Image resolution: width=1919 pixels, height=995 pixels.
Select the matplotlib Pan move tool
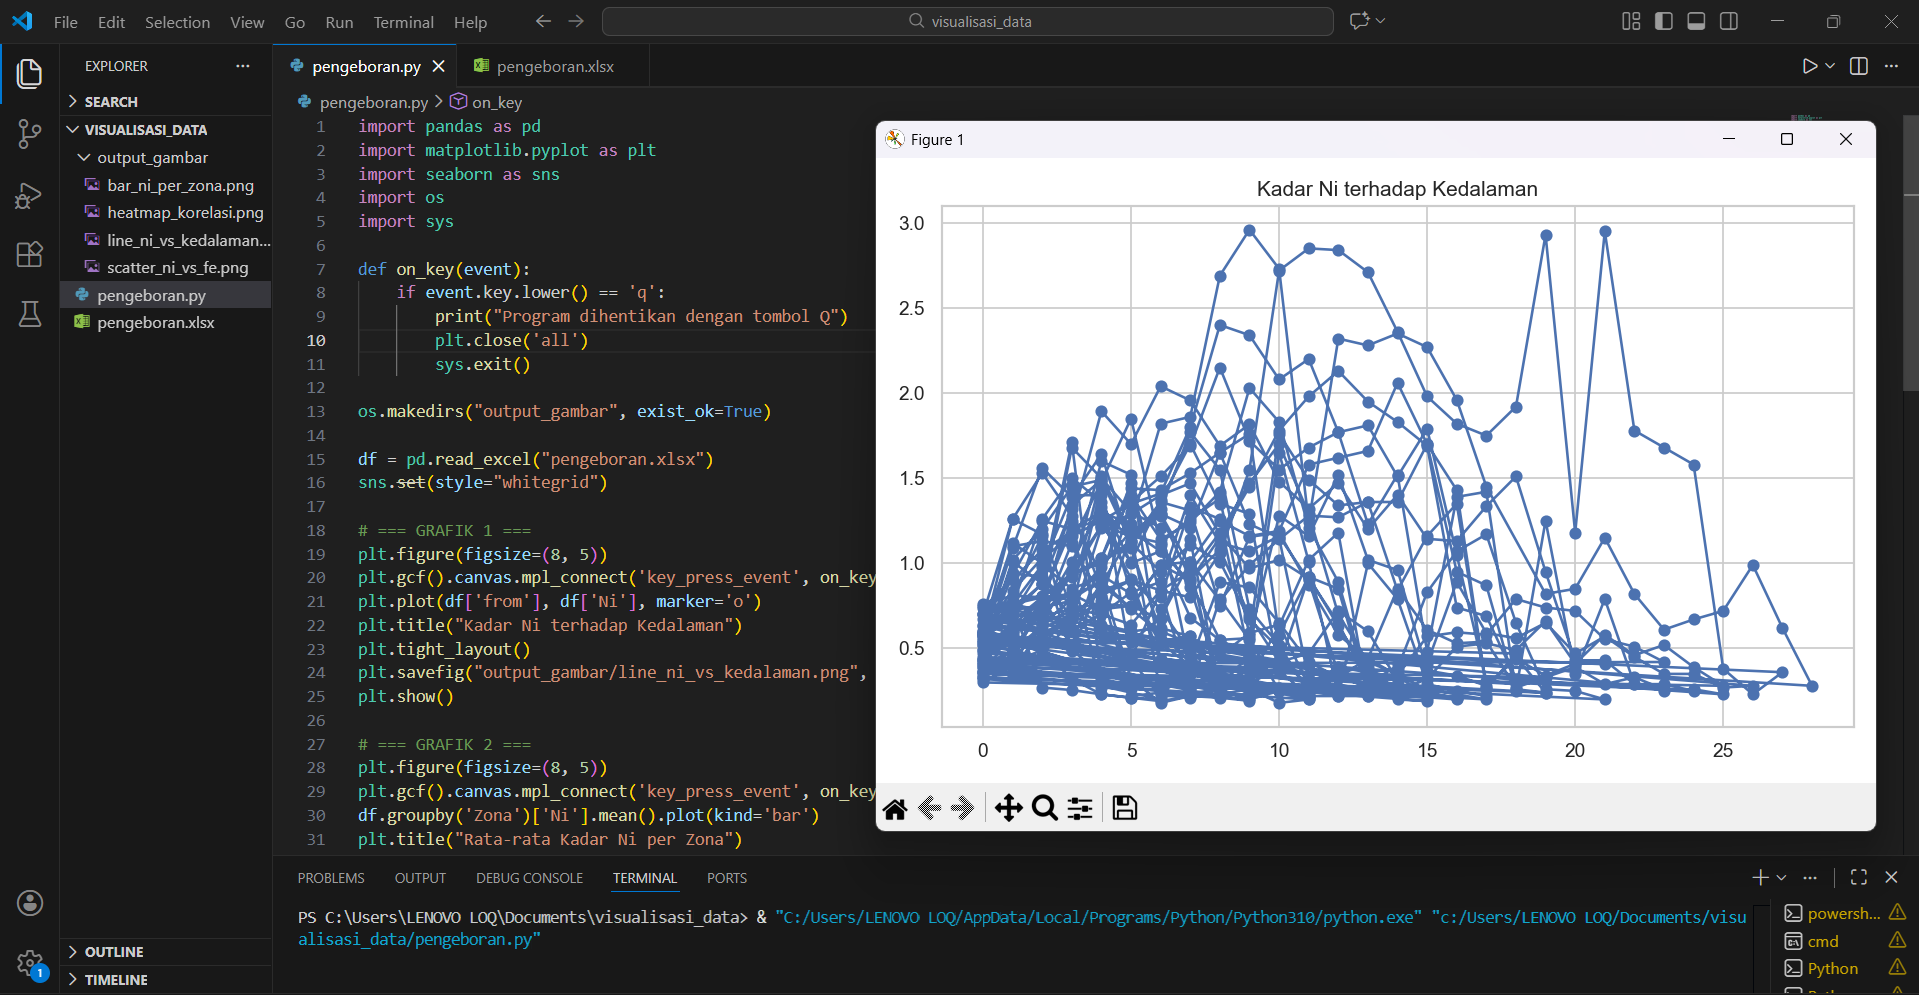(x=1008, y=808)
